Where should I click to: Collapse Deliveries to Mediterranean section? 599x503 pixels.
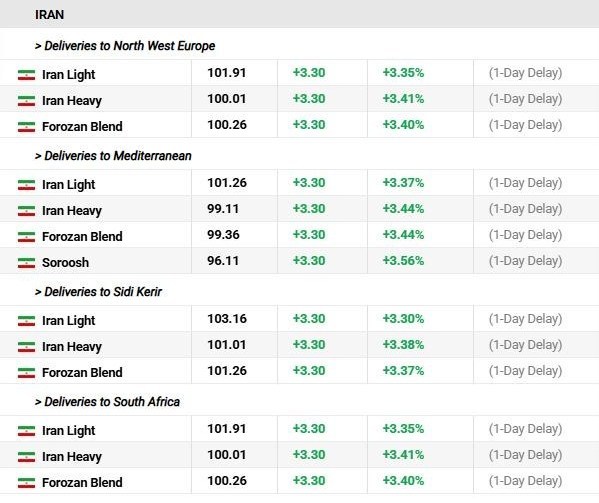pyautogui.click(x=113, y=156)
